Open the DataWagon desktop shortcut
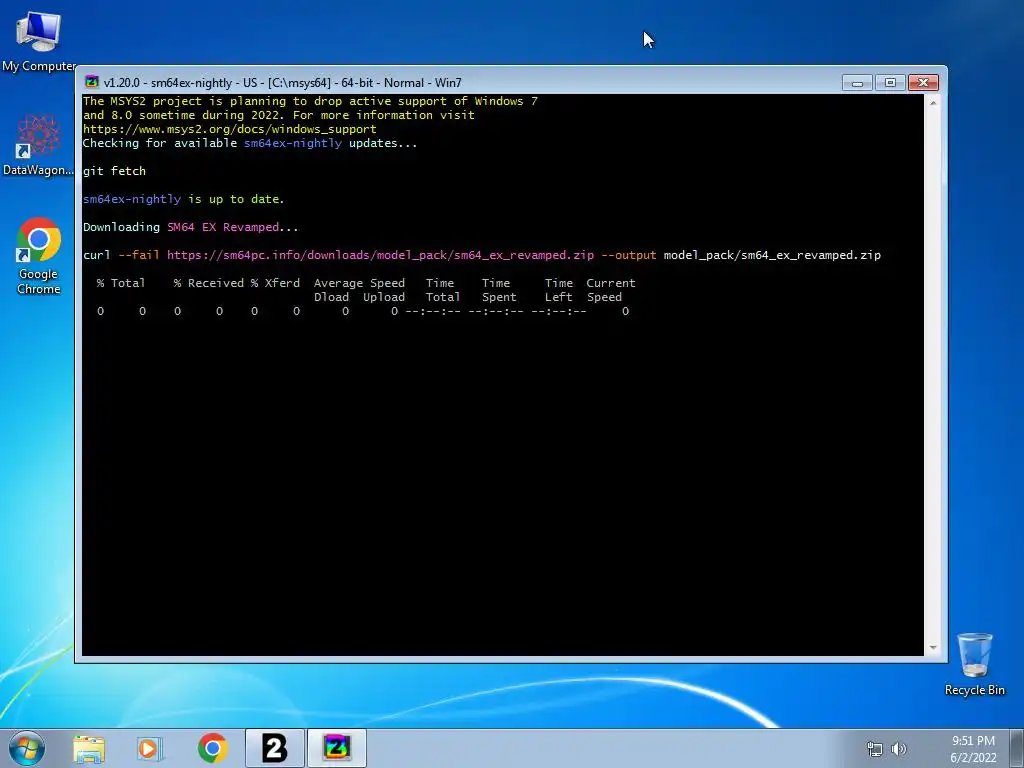The image size is (1024, 768). tap(38, 145)
